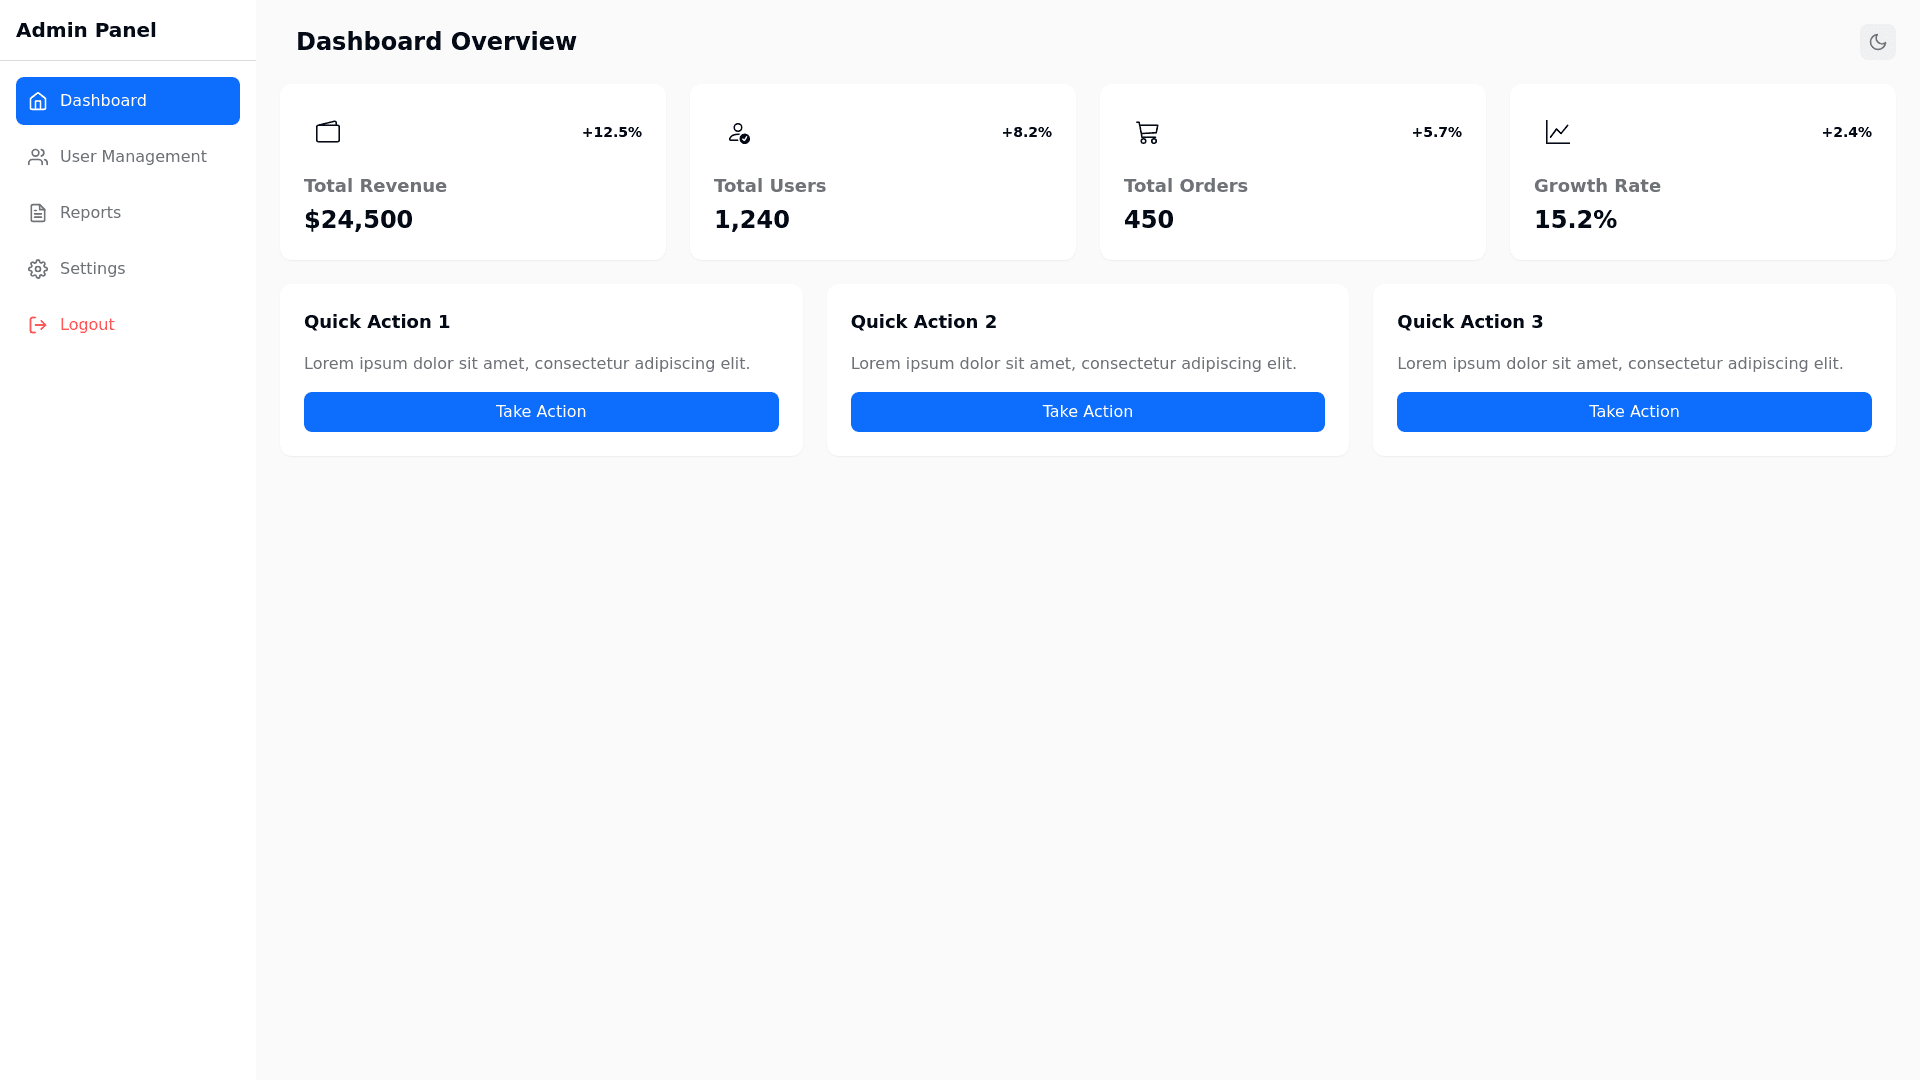
Task: Log out via the Logout link
Action: tap(87, 325)
